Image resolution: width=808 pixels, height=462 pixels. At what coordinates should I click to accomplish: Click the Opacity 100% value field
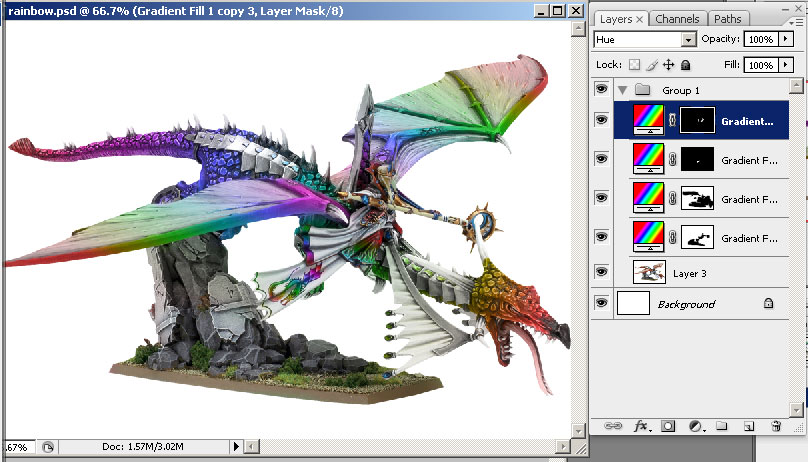[761, 39]
